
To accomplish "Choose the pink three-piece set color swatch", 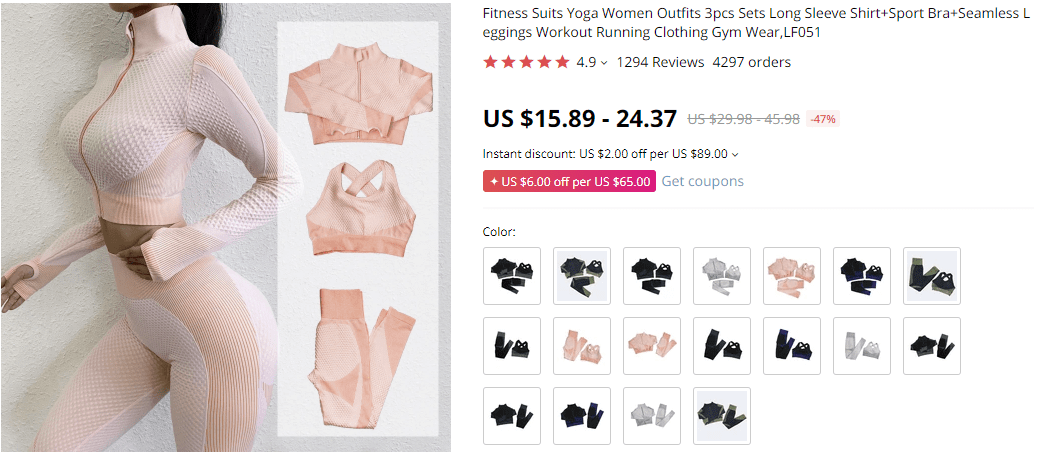I will point(791,276).
